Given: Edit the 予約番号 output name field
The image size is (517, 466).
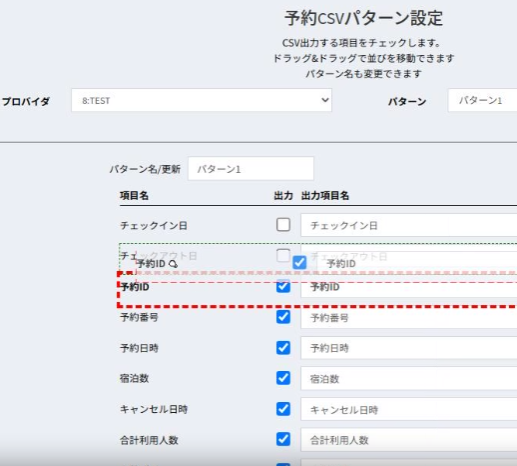Looking at the screenshot, I should (x=409, y=317).
